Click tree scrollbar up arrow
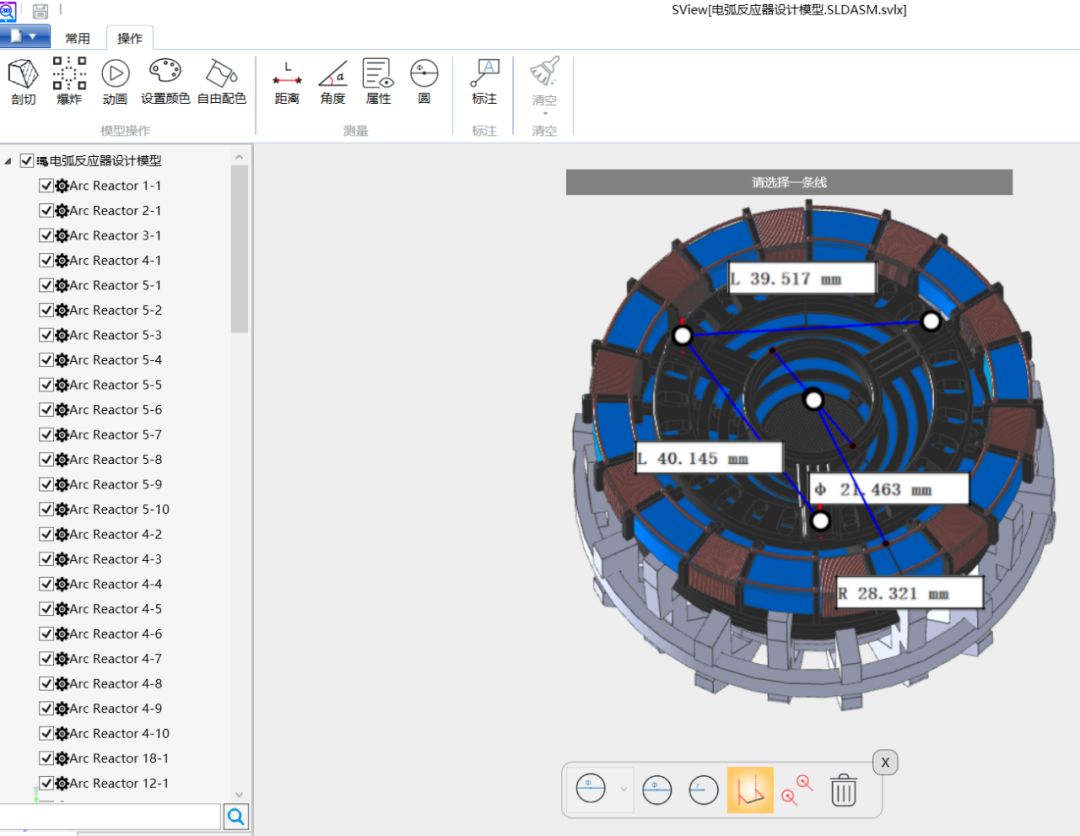Image resolution: width=1080 pixels, height=836 pixels. [x=239, y=157]
